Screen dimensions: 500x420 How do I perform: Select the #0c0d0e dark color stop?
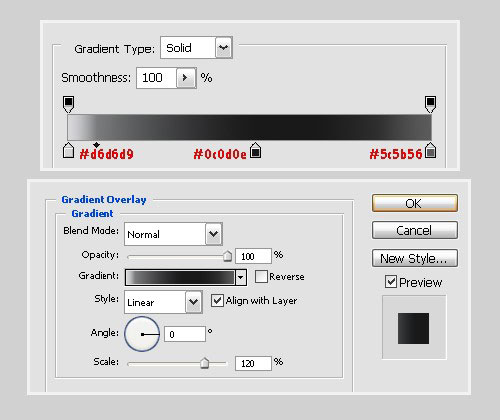pos(256,150)
